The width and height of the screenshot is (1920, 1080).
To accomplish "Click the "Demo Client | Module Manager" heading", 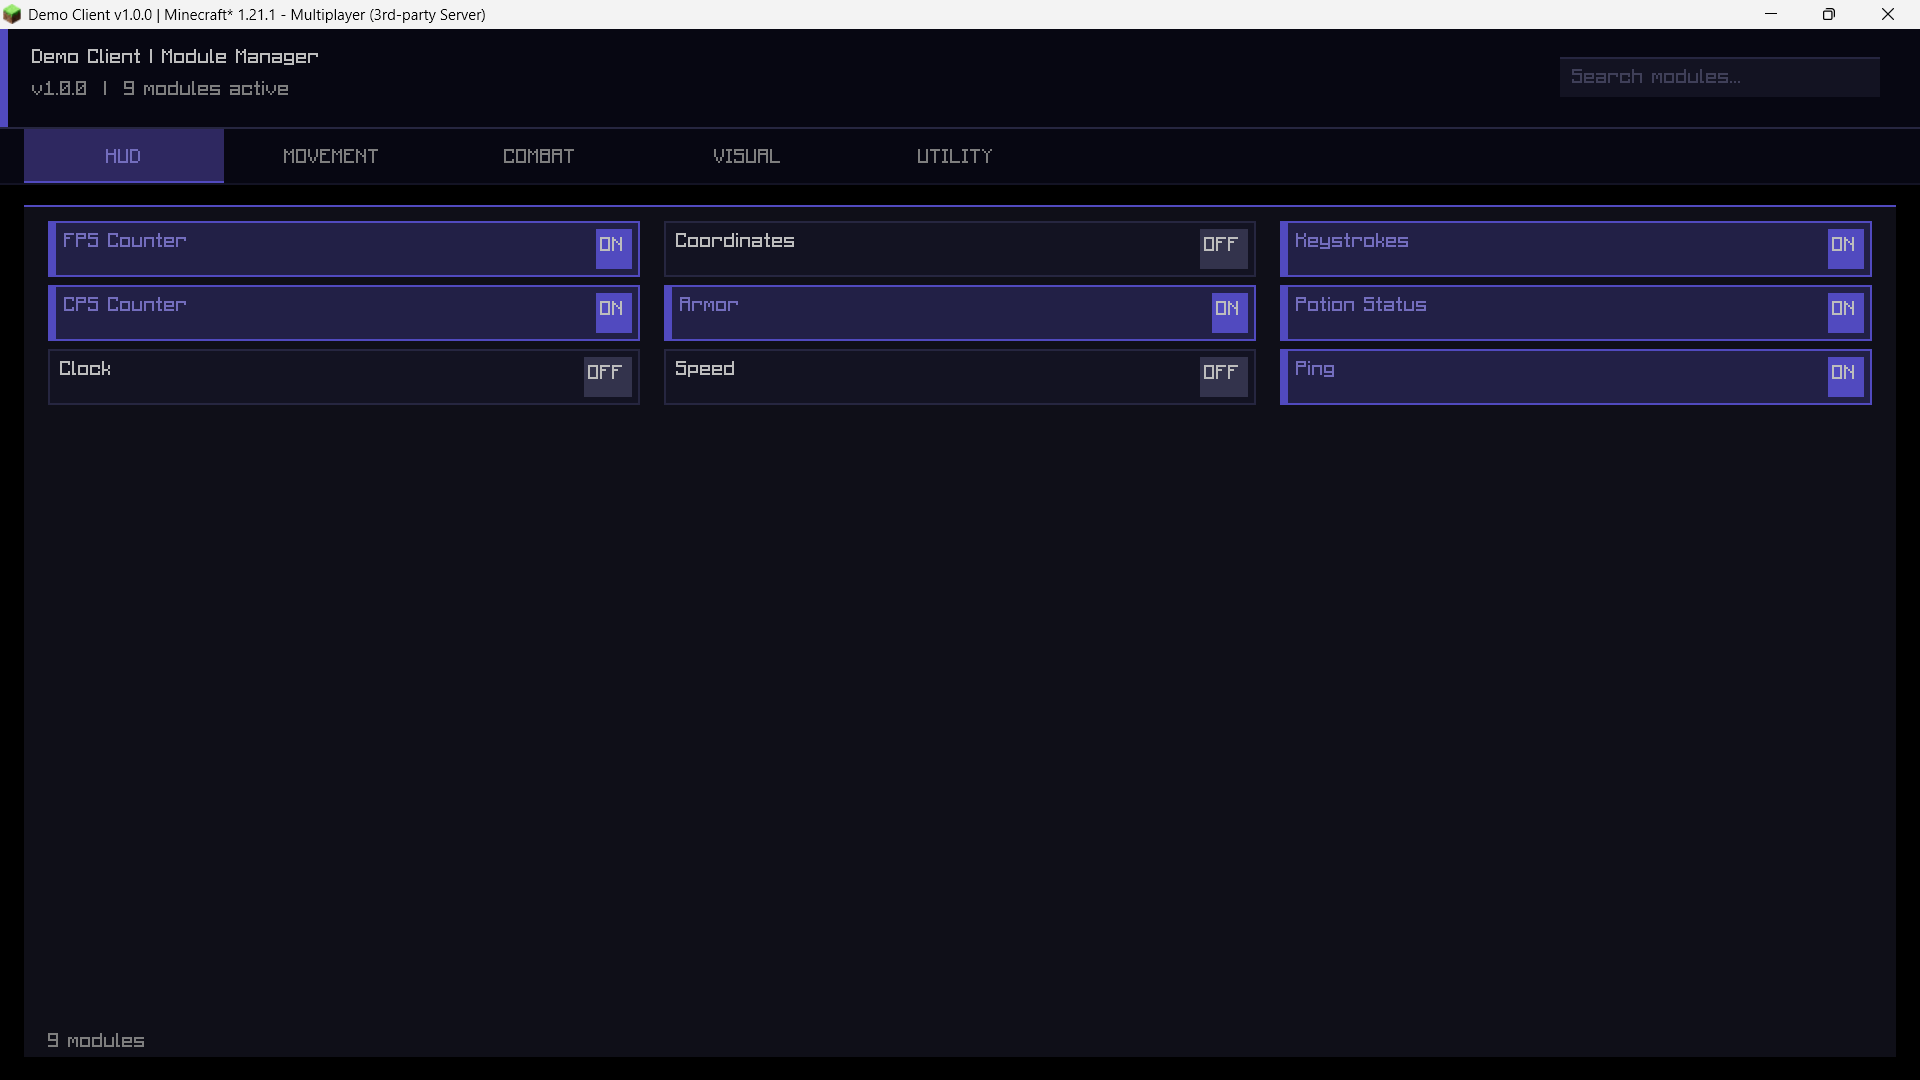I will click(x=175, y=57).
